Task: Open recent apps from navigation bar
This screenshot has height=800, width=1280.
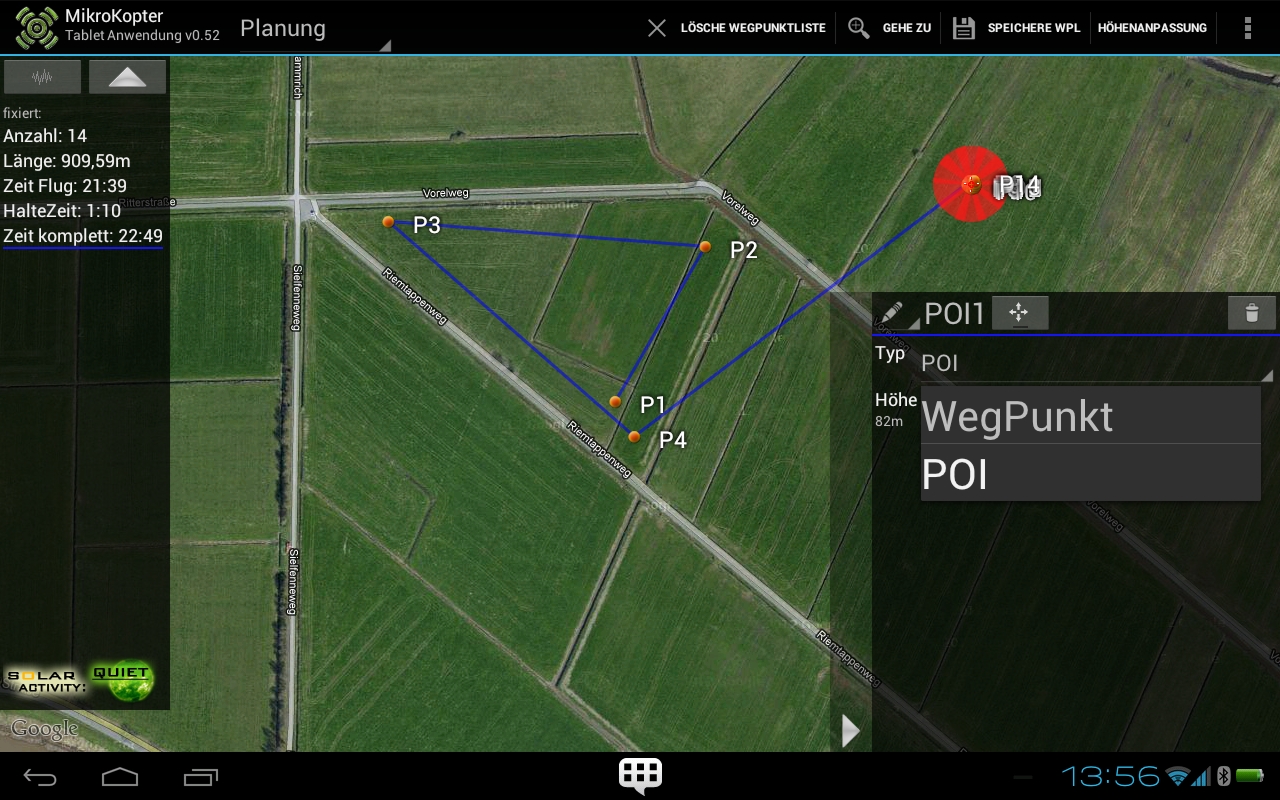Action: 200,777
